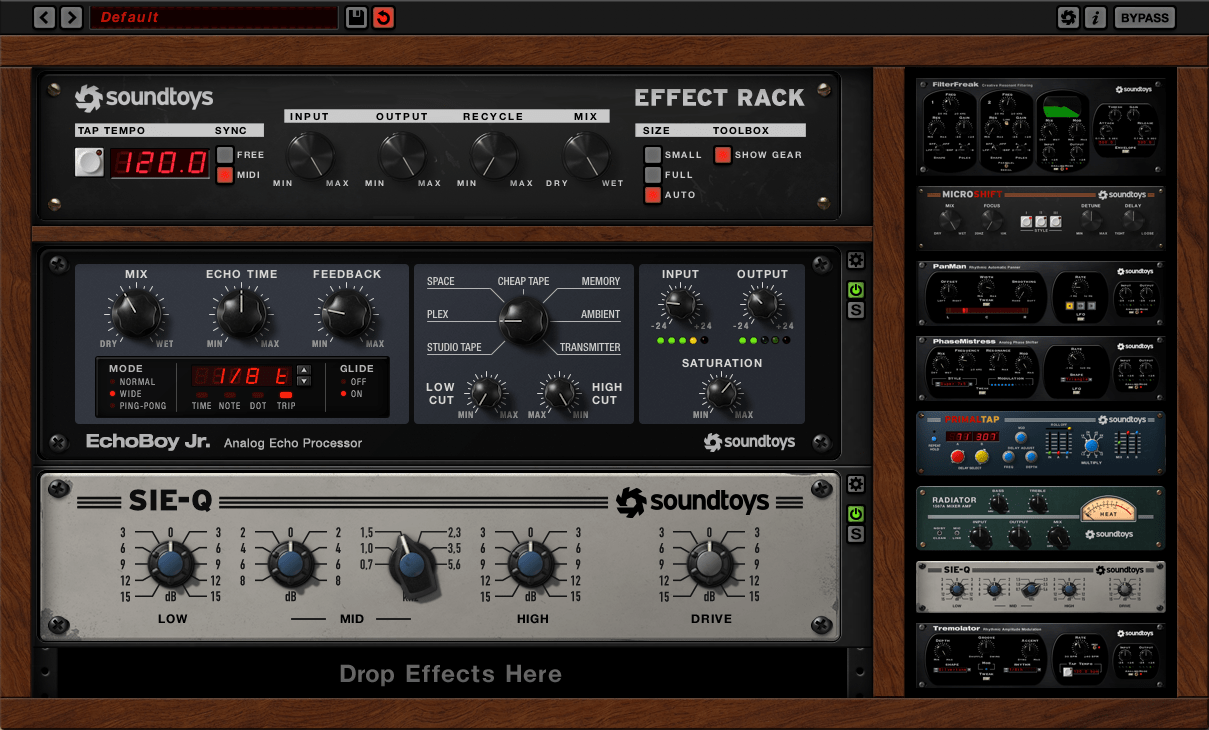
Task: Select NOTE echo unit
Action: coord(230,401)
